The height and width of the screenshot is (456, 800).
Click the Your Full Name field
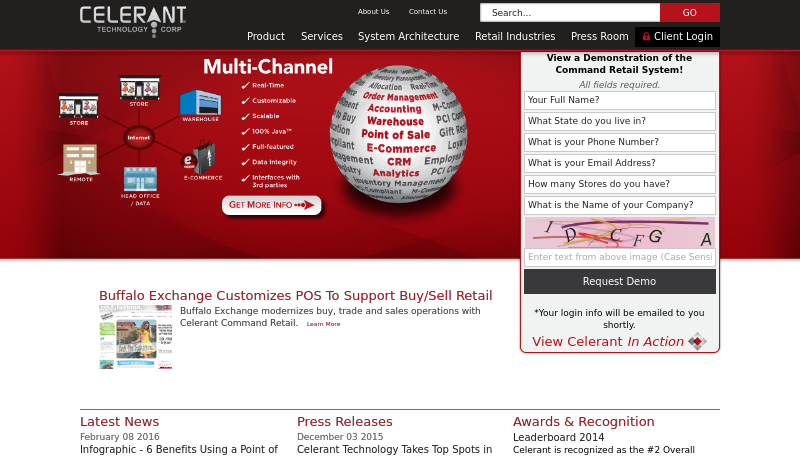pos(619,100)
